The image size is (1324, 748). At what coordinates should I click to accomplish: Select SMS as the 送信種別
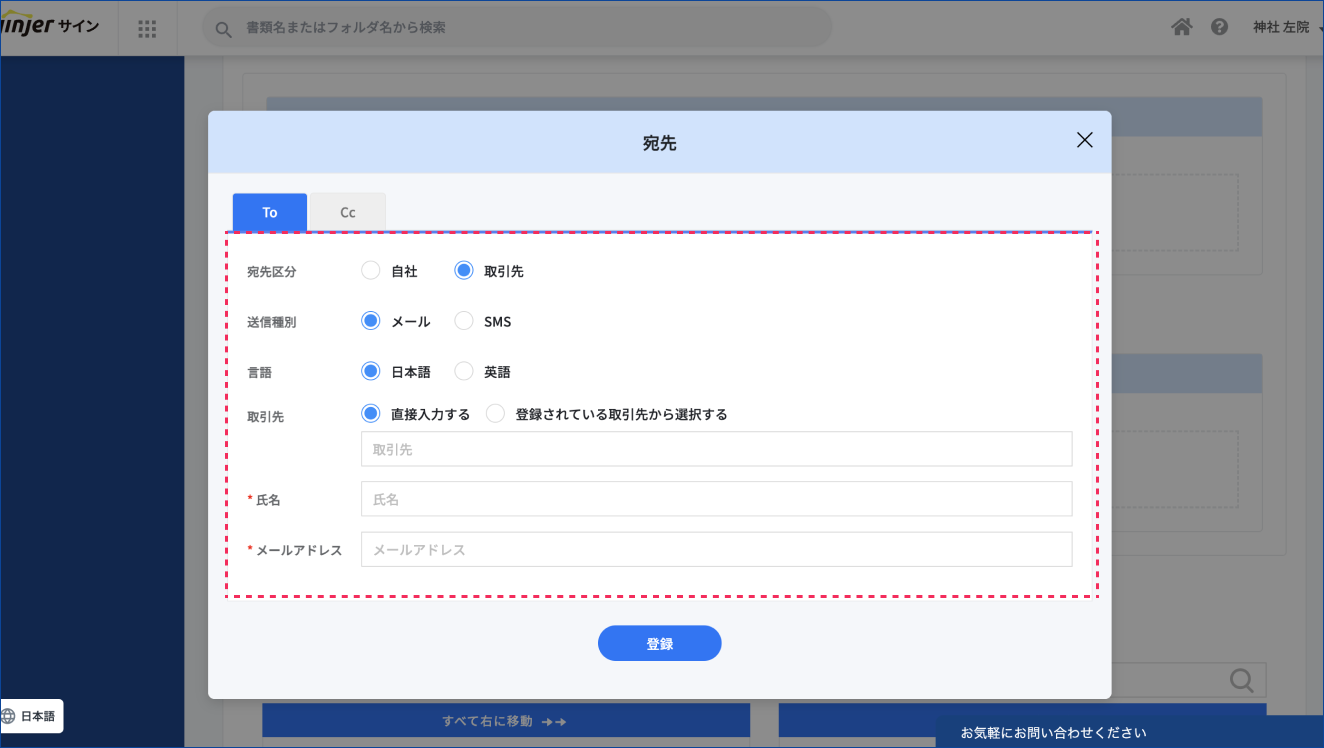point(464,321)
